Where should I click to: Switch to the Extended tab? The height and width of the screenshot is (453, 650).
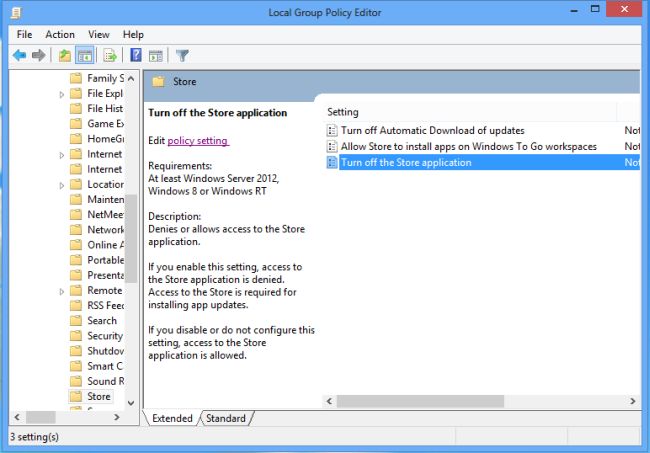[172, 418]
